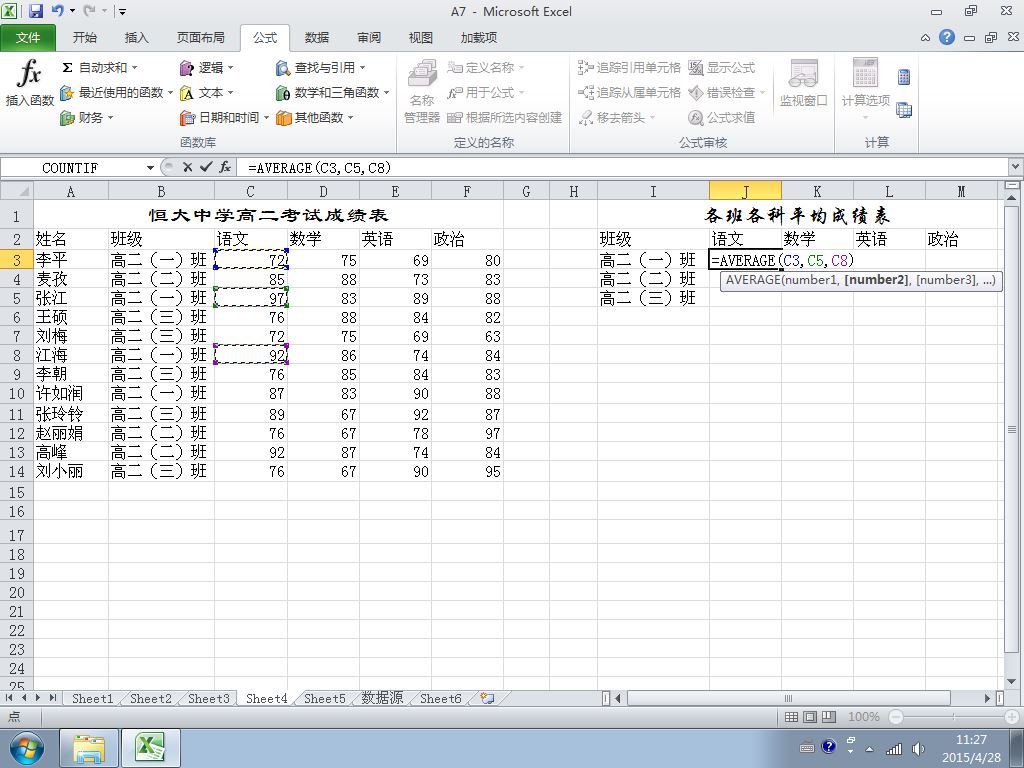This screenshot has width=1024, height=768.
Task: Click the volume speaker icon in system tray
Action: (x=918, y=749)
